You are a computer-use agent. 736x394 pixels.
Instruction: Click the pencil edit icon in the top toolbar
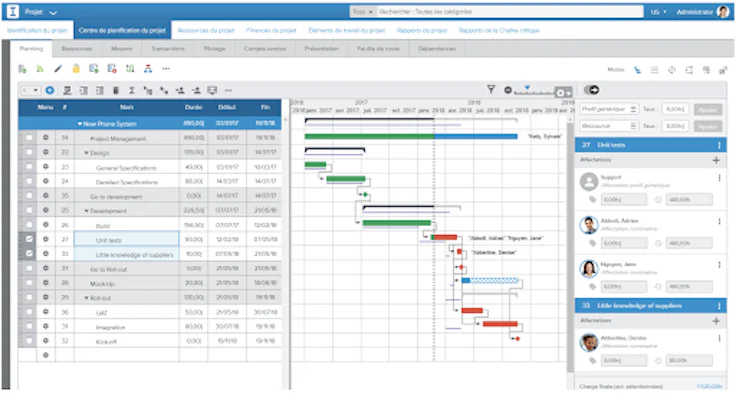point(58,69)
